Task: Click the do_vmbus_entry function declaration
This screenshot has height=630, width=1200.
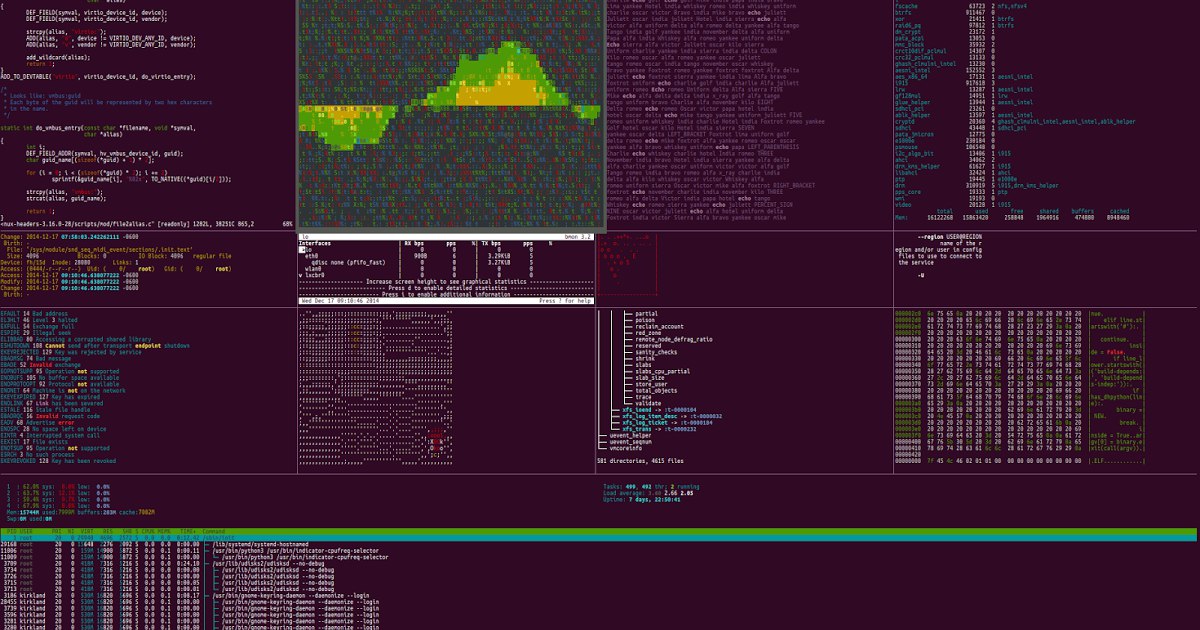Action: click(98, 128)
